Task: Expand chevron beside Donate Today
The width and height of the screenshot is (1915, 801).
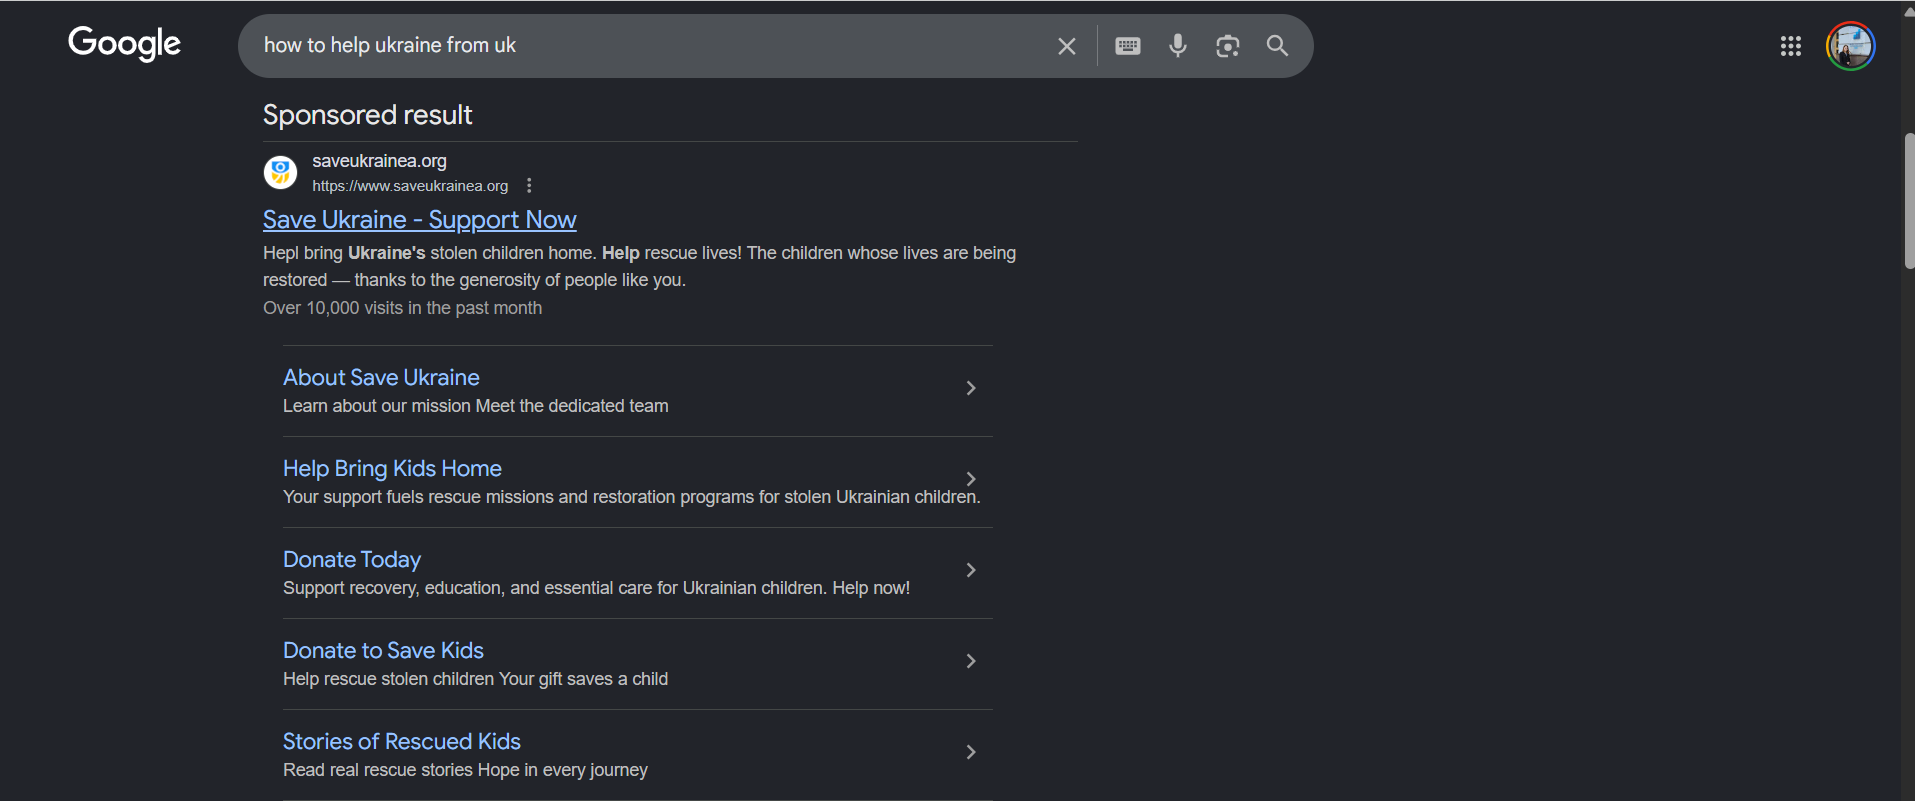Action: pos(971,570)
